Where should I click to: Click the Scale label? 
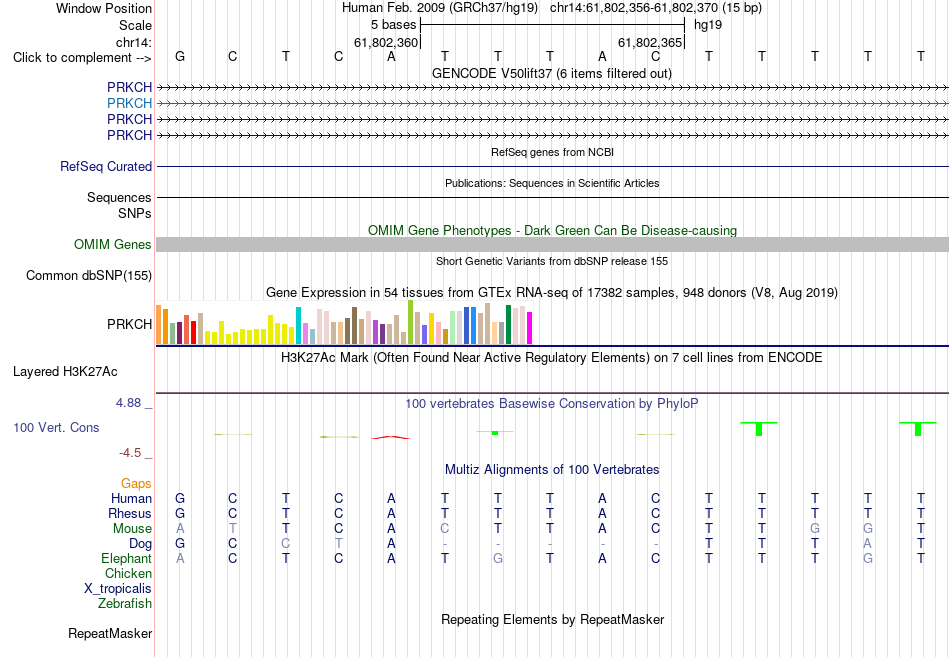(135, 25)
